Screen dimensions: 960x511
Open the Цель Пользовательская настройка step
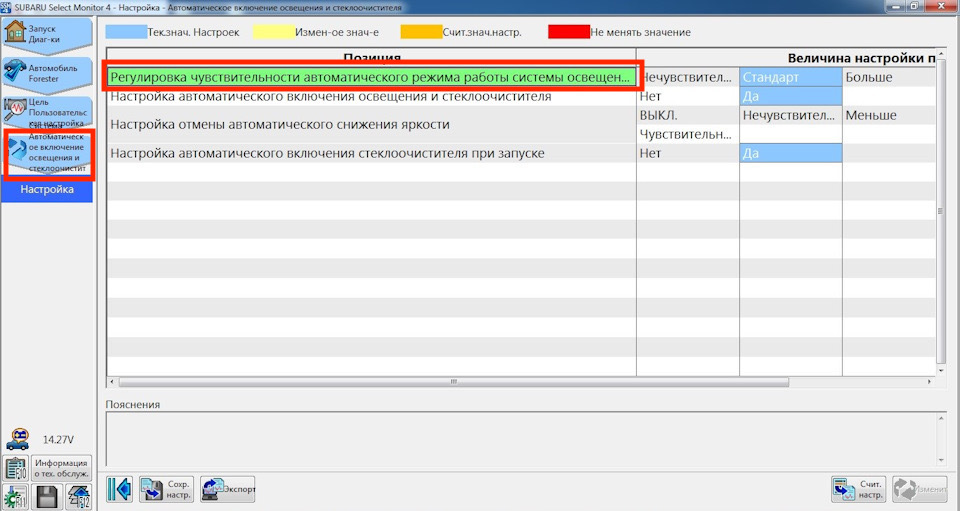(47, 111)
